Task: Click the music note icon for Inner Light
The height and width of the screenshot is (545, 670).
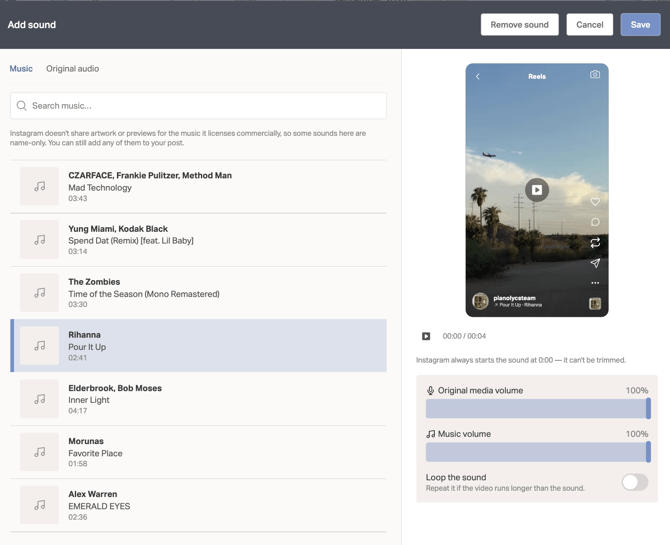Action: 39,399
